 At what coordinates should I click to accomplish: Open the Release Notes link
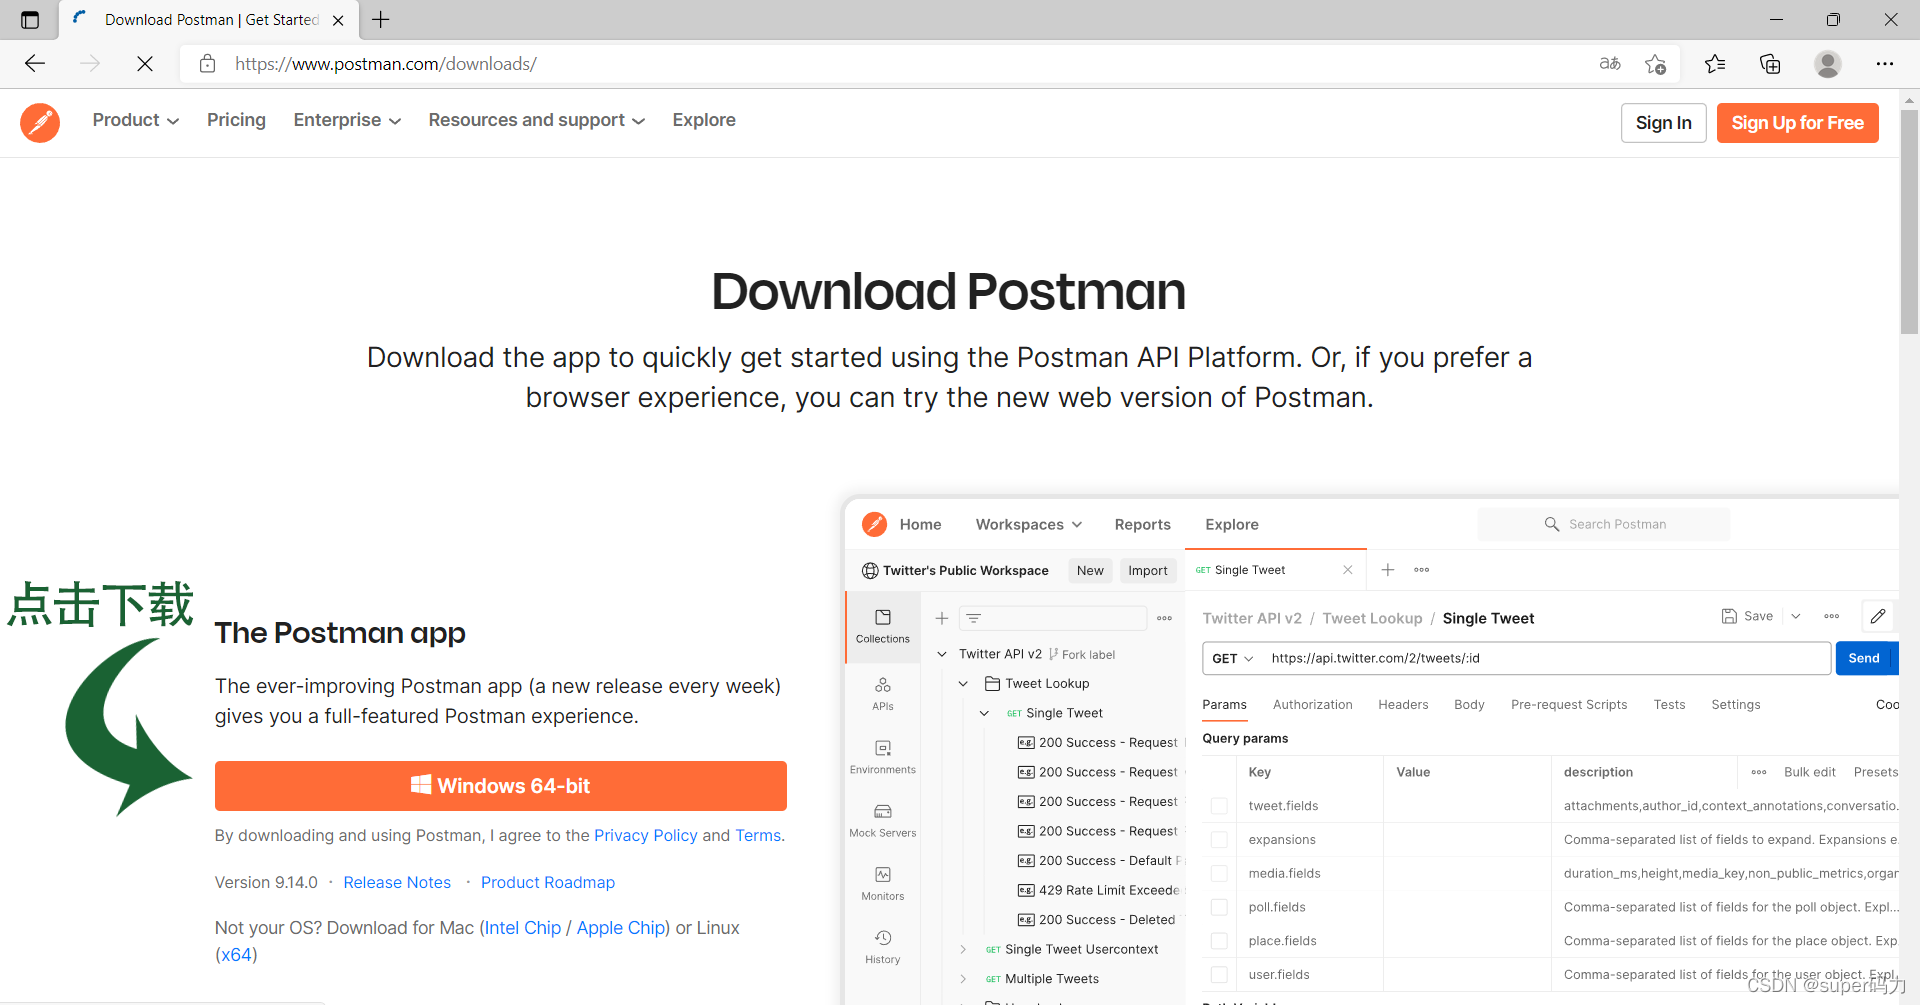pos(397,882)
